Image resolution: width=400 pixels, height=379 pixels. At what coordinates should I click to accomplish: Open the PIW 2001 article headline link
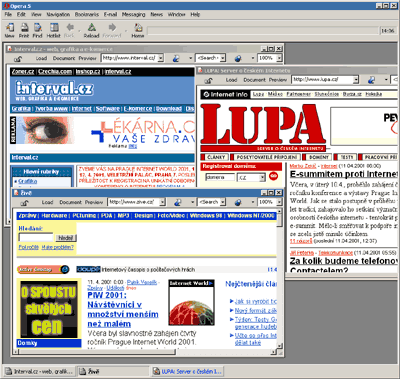[x=123, y=310]
